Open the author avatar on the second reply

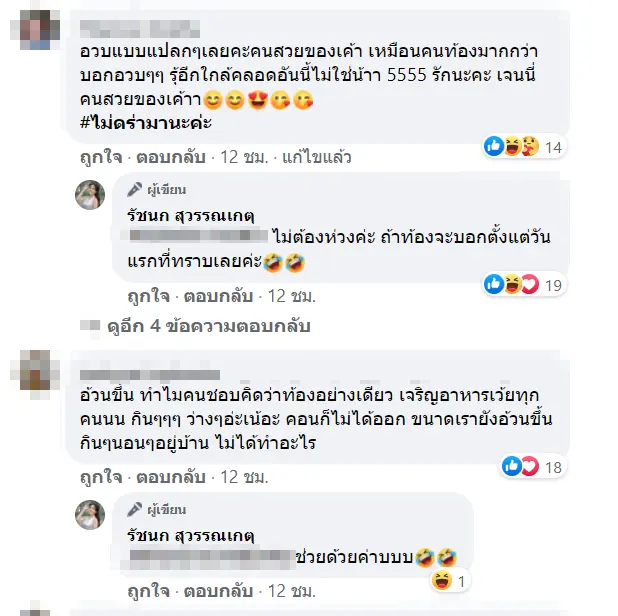[x=90, y=514]
